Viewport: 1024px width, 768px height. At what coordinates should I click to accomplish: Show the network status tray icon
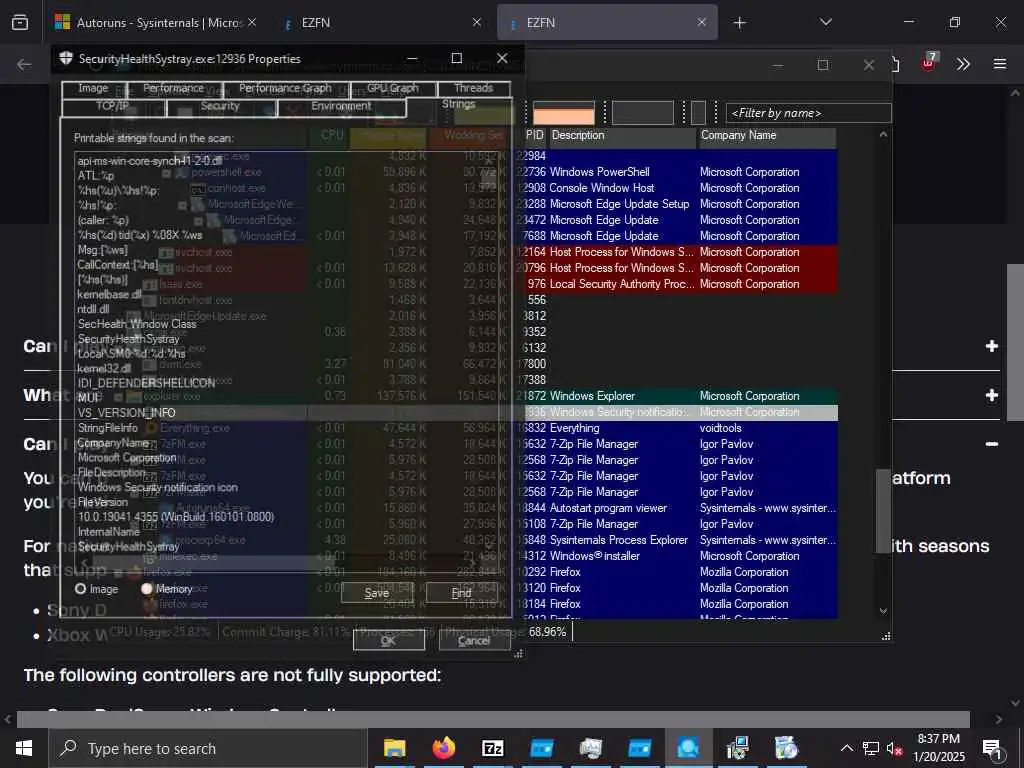[x=871, y=748]
